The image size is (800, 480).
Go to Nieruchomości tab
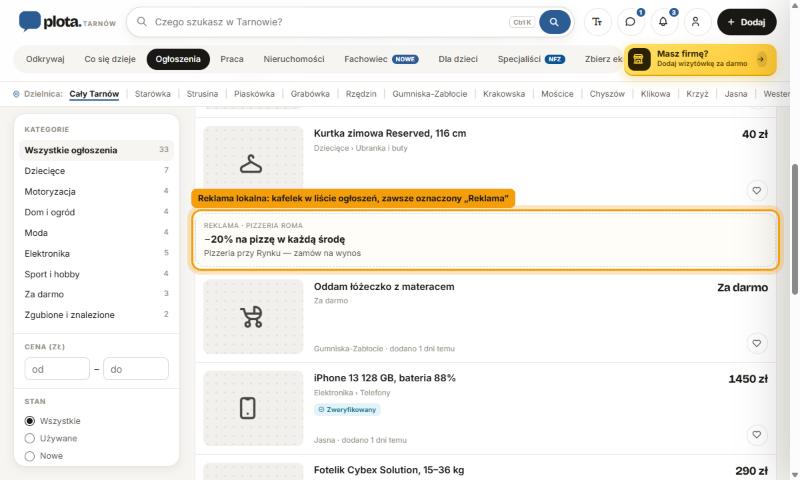294,59
